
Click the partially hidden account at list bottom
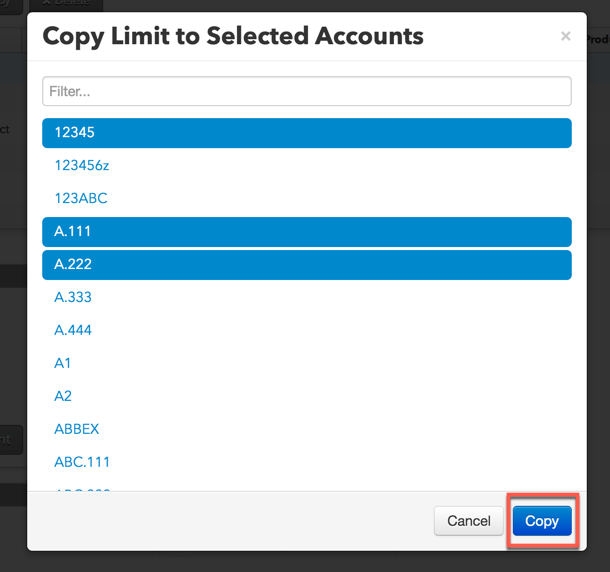(x=82, y=489)
